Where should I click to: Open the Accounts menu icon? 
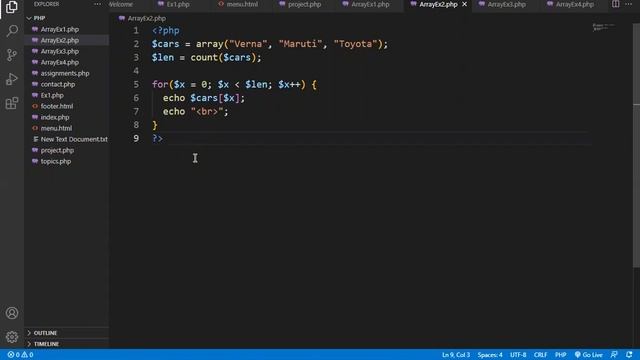point(12,313)
